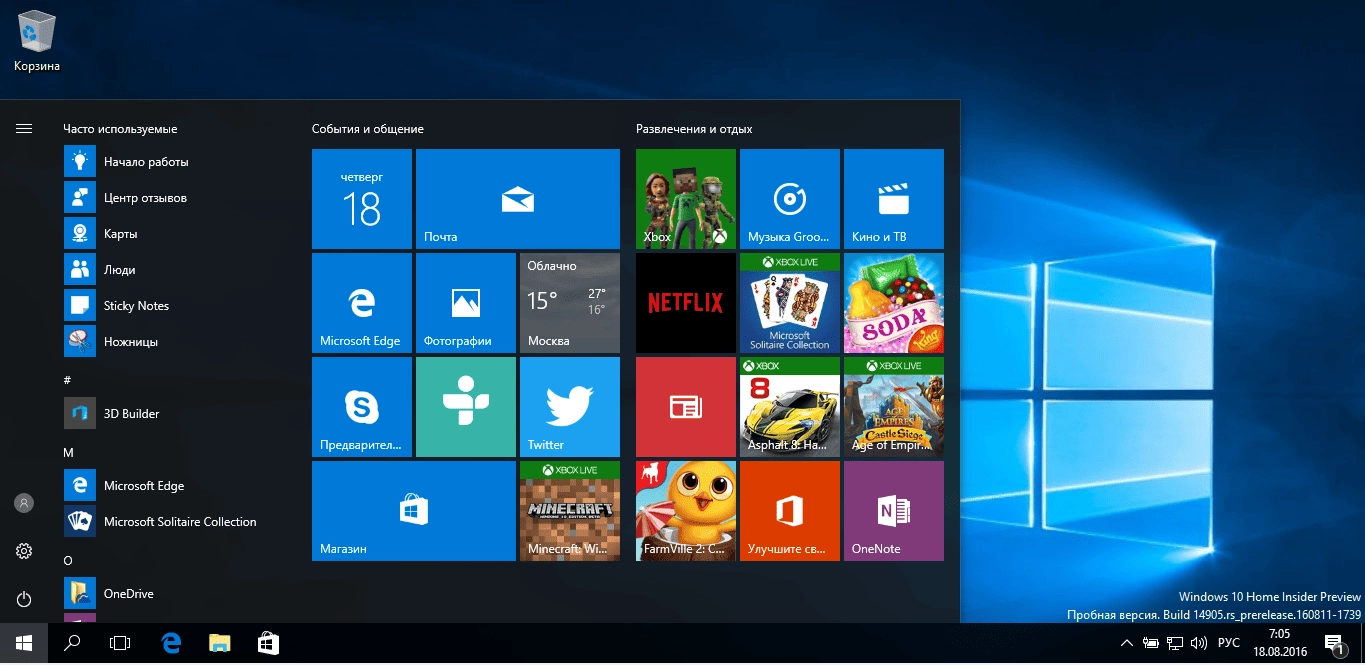This screenshot has height=665, width=1365.
Task: Open the volume speaker tray icon
Action: (x=1201, y=643)
